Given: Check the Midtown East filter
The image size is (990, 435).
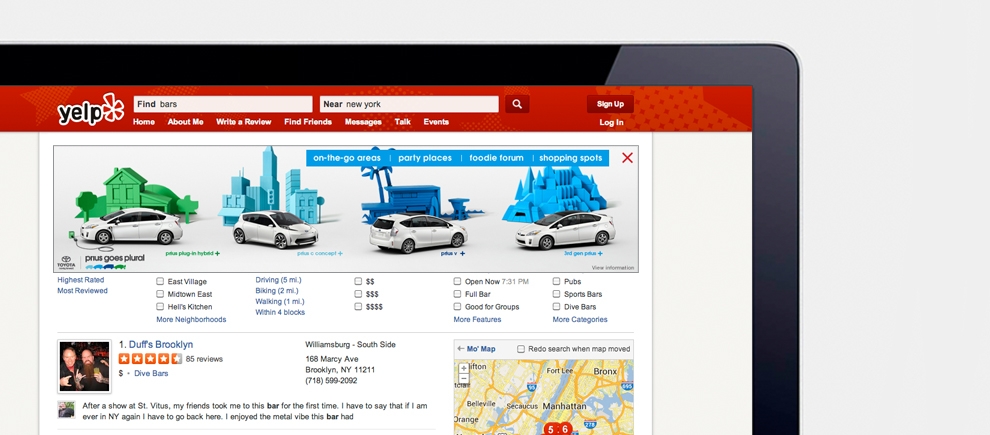Looking at the screenshot, I should click(x=160, y=294).
